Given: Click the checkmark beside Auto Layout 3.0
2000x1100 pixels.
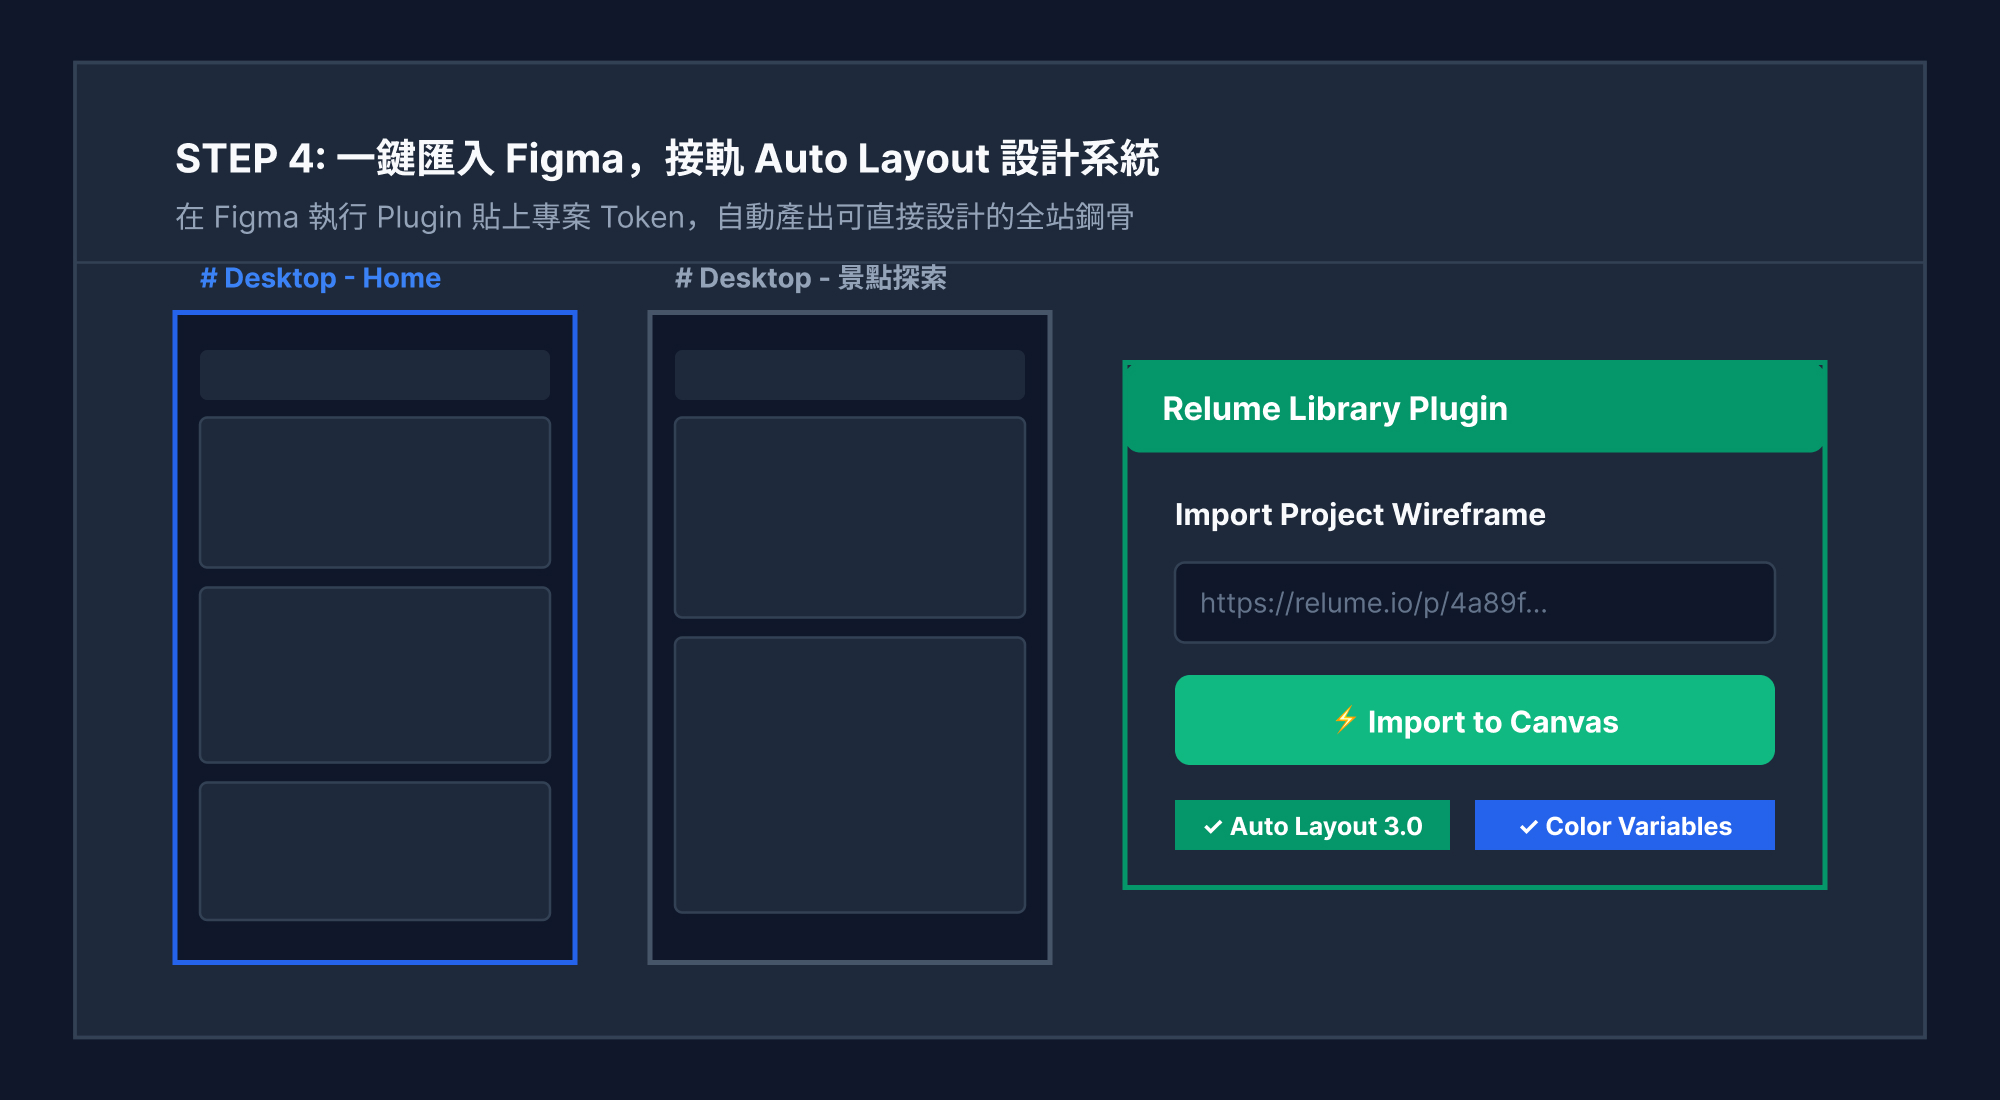Looking at the screenshot, I should [1213, 827].
